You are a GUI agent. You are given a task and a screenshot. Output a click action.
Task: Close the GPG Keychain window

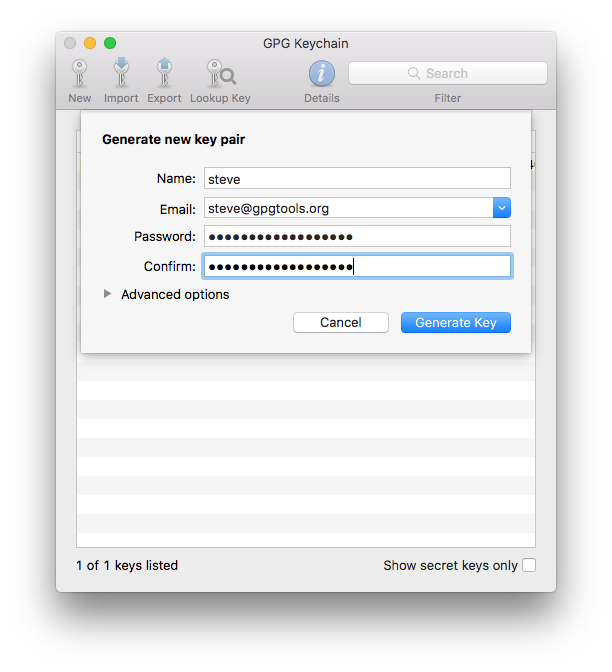[70, 43]
